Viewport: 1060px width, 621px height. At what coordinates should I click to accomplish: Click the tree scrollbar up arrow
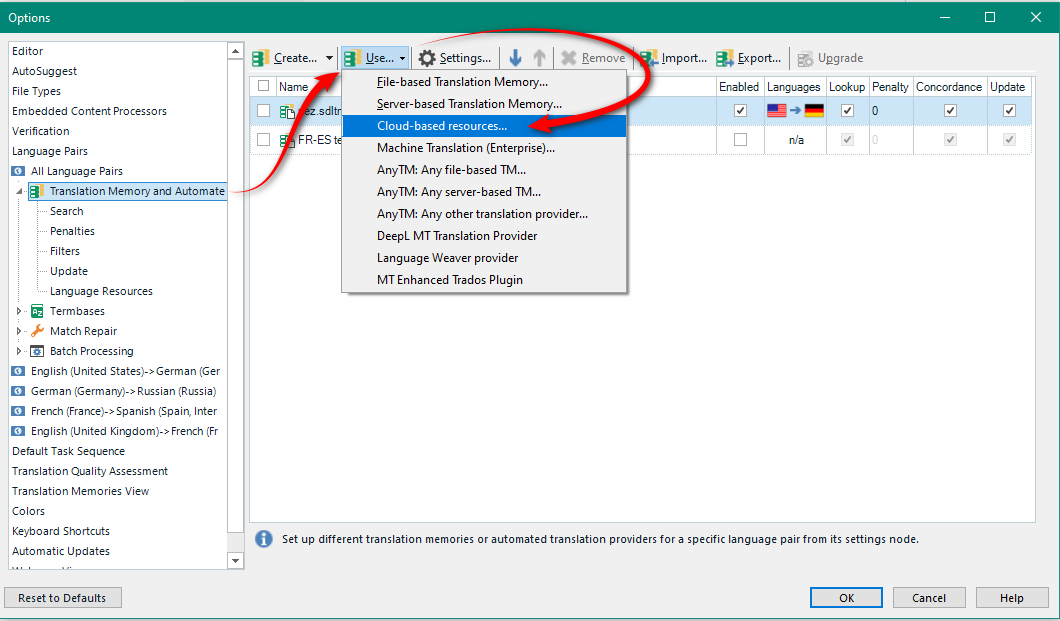pyautogui.click(x=235, y=51)
